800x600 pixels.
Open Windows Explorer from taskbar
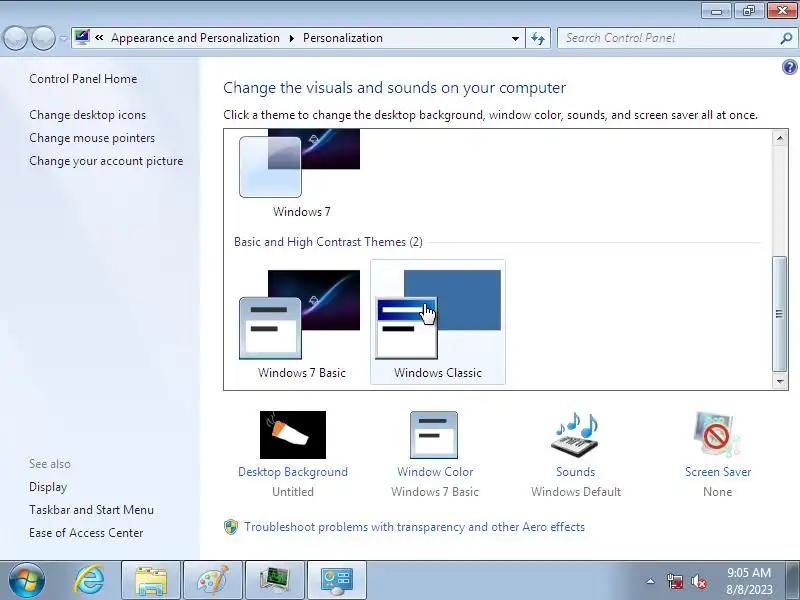point(151,580)
